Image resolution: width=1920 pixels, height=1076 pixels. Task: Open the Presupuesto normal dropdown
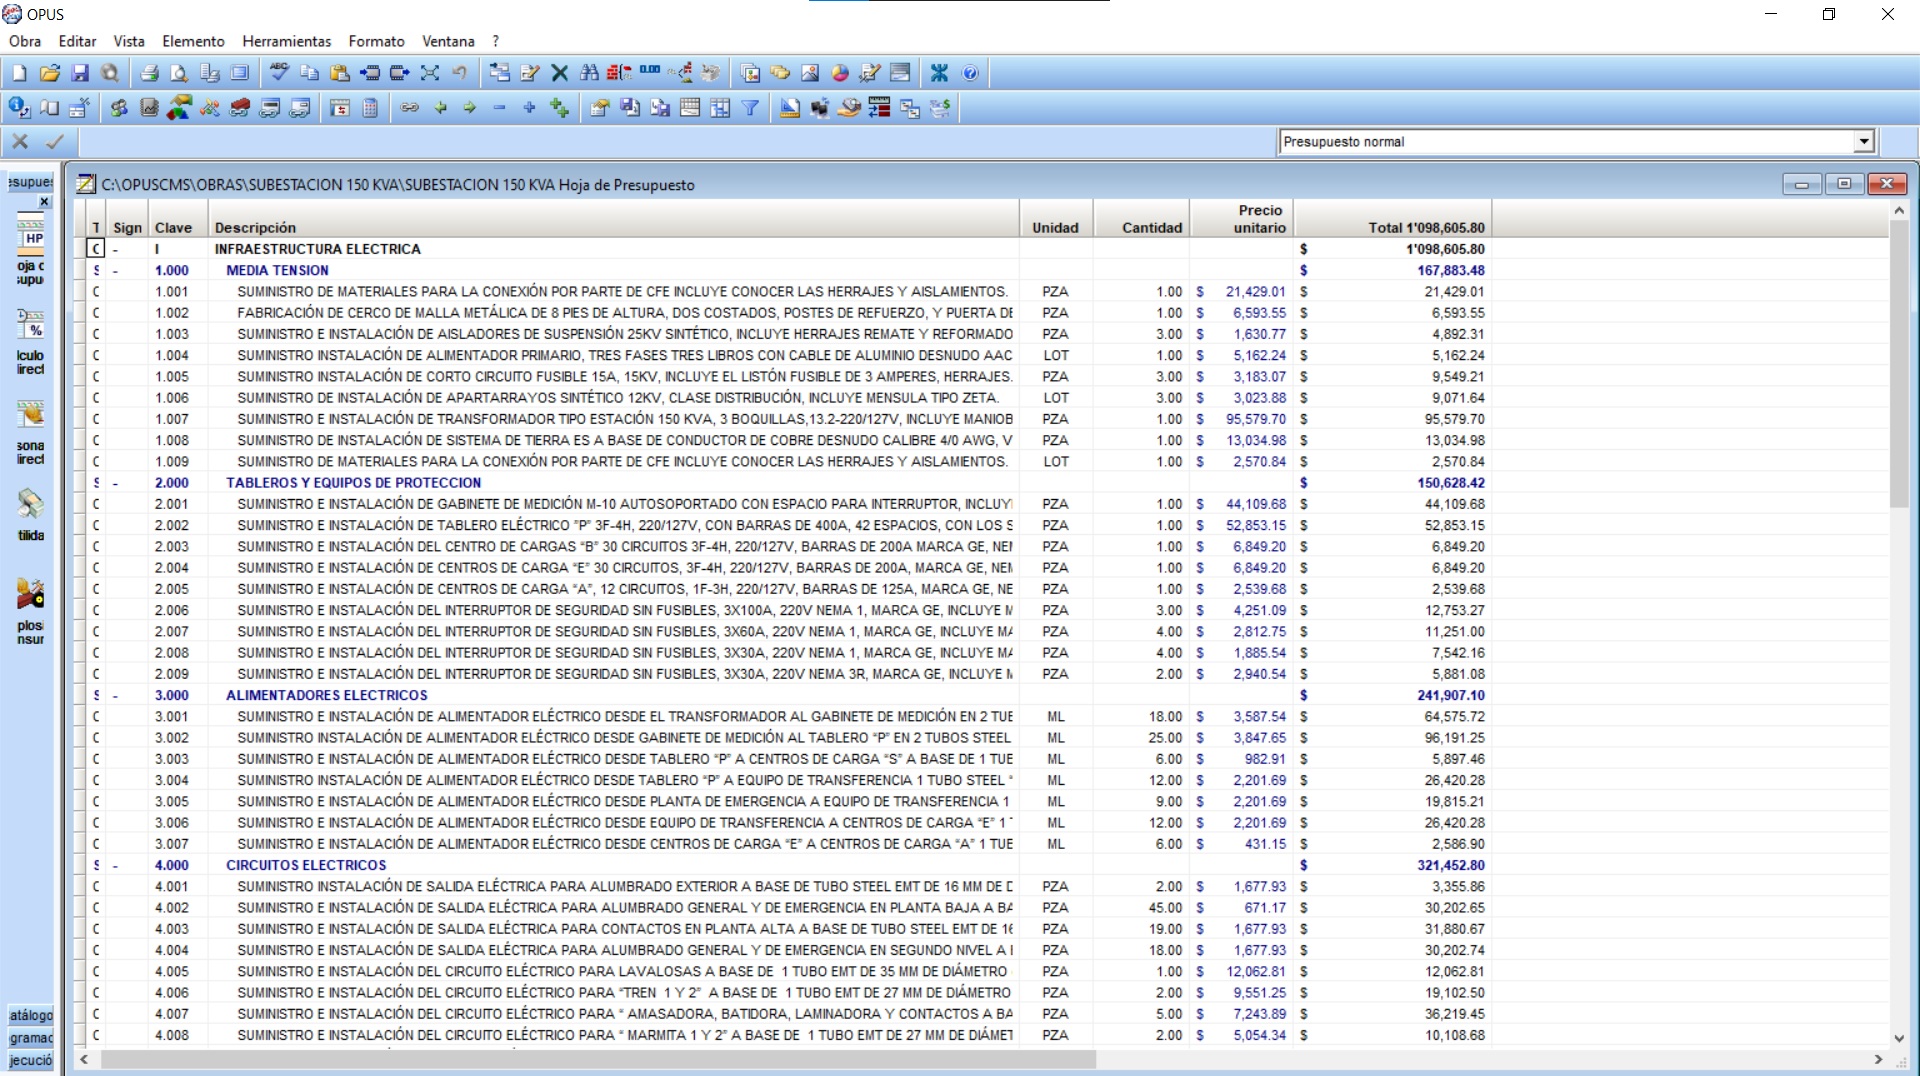coord(1866,142)
